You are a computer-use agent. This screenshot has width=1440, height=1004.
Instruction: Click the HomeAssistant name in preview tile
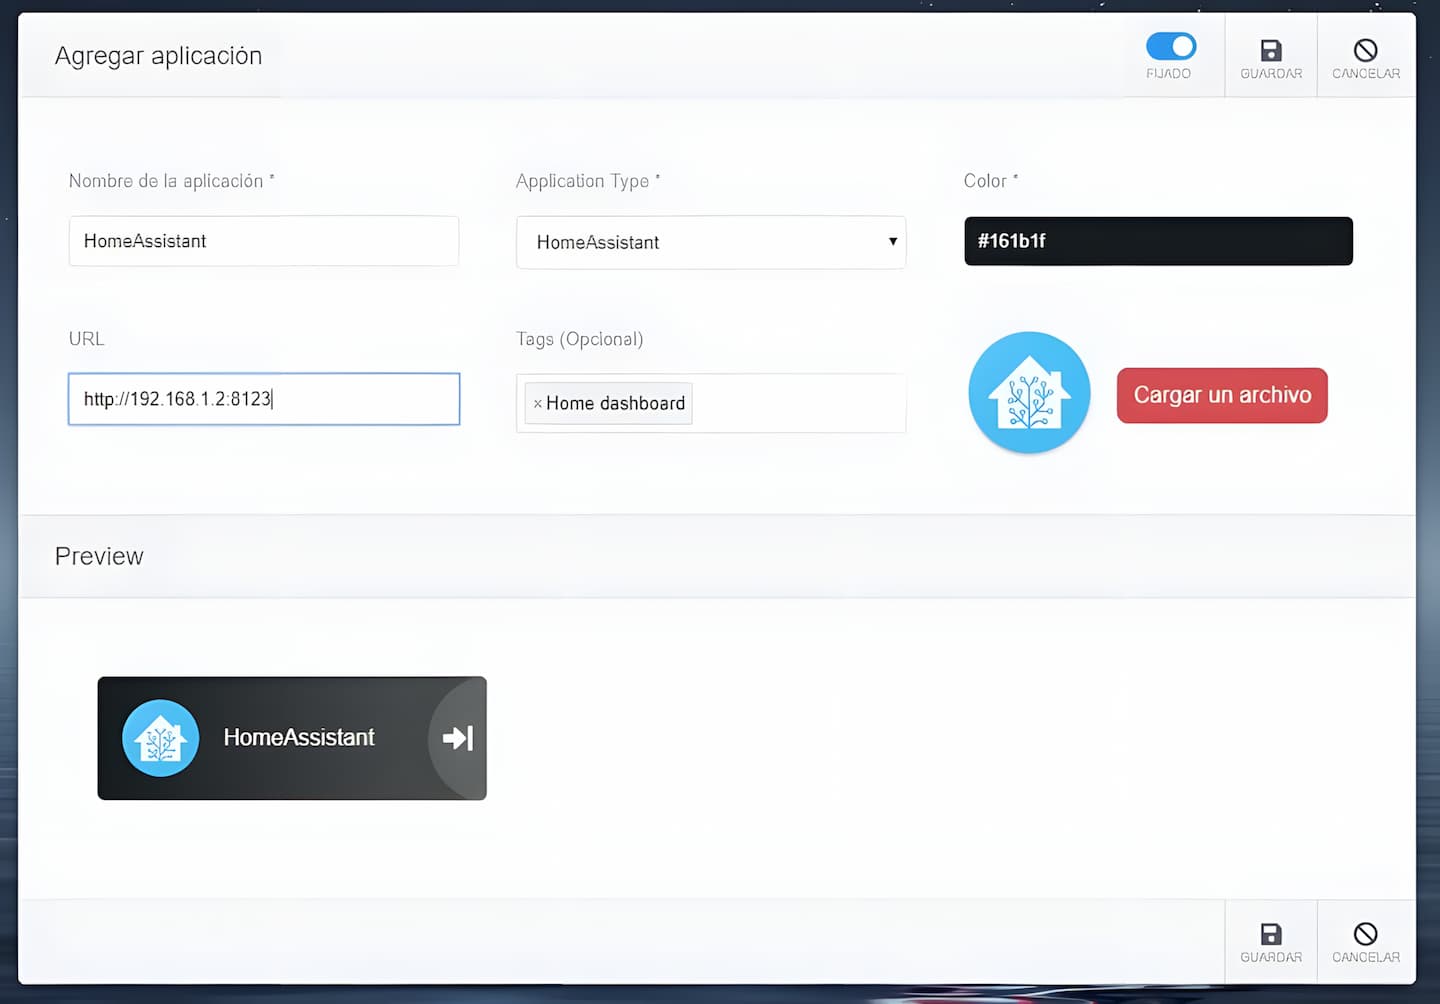click(299, 738)
